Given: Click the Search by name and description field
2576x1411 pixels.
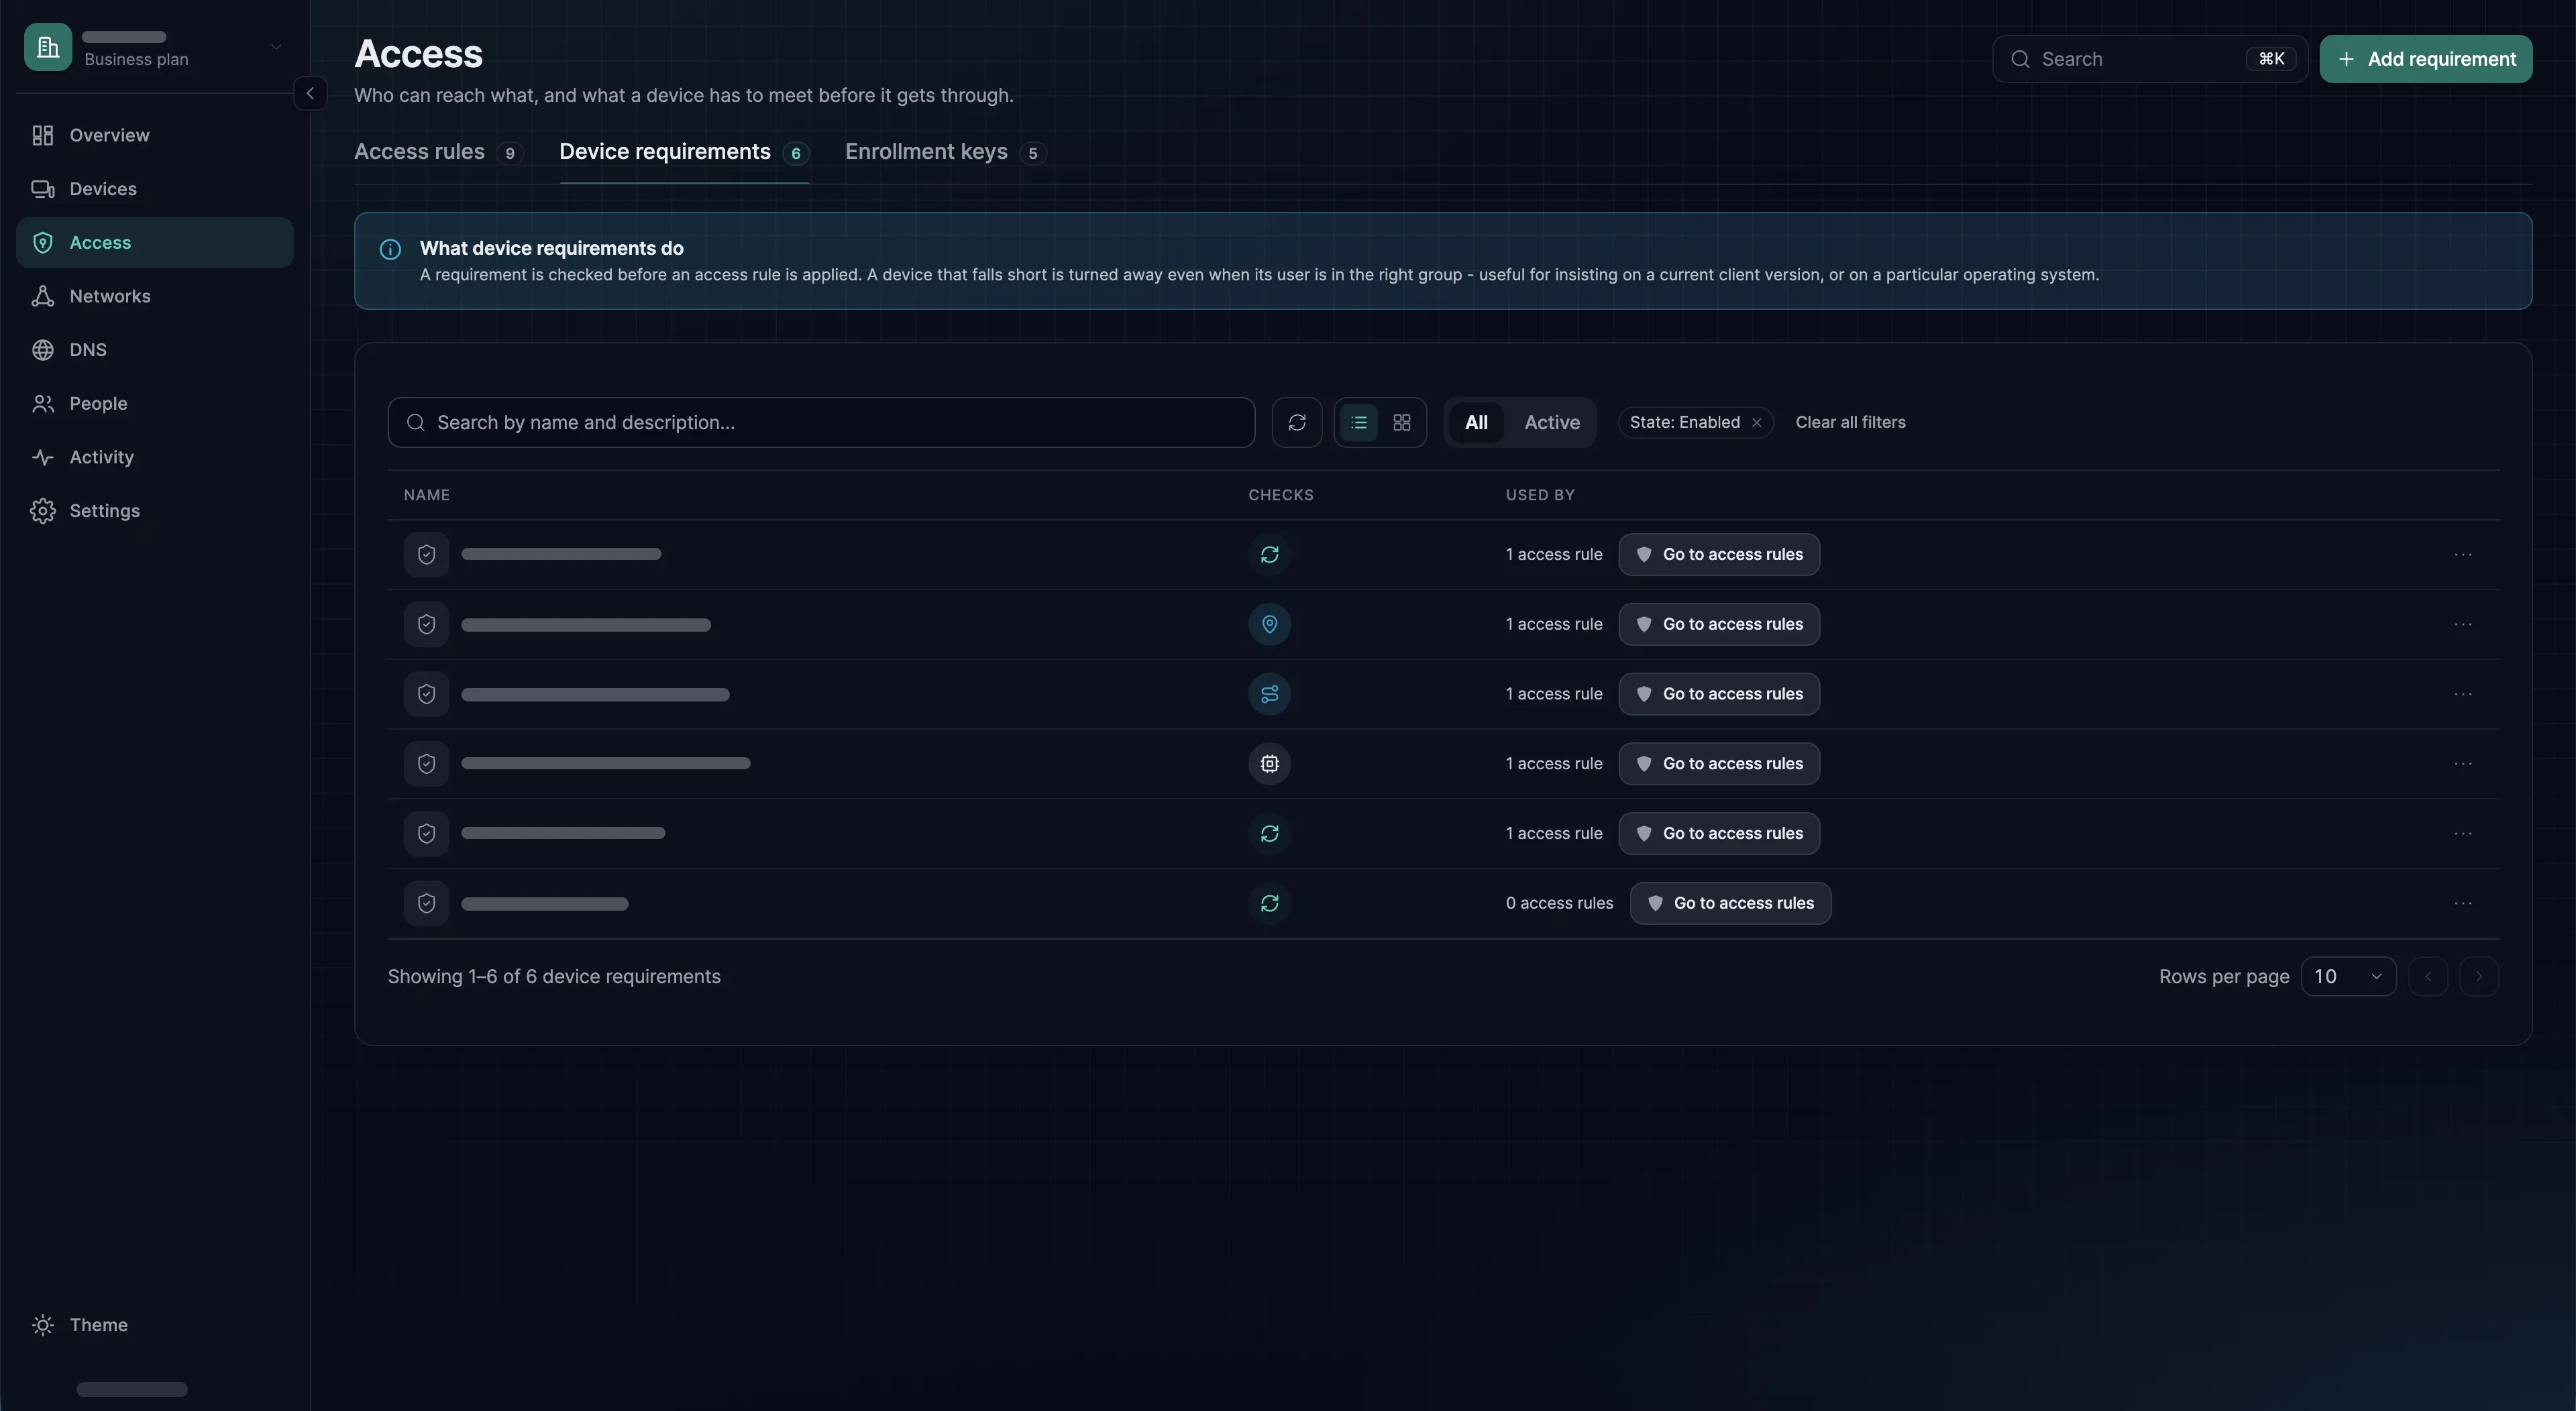Looking at the screenshot, I should tap(821, 423).
